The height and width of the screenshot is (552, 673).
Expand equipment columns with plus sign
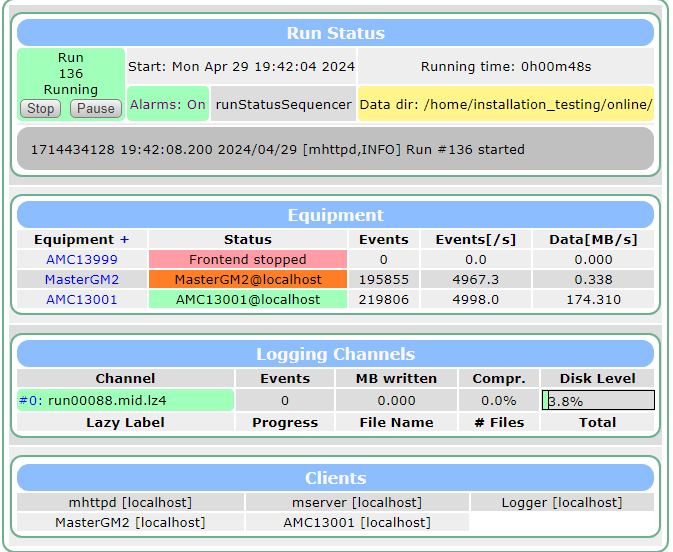point(124,239)
